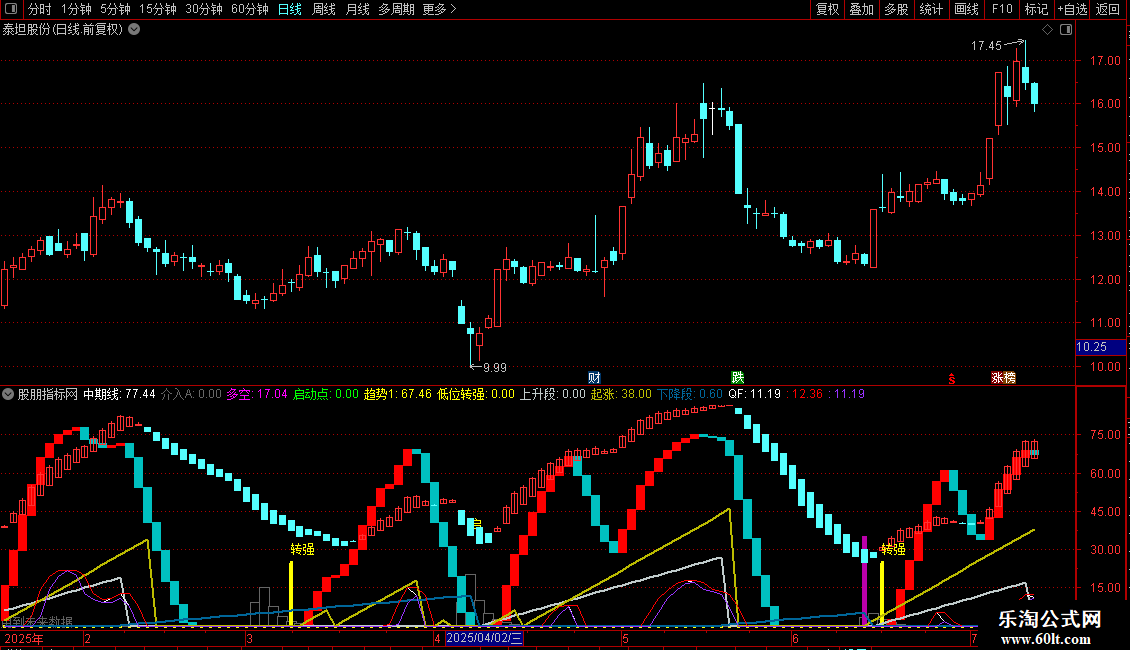The width and height of the screenshot is (1130, 650).
Task: Open the 统计 statistics tool
Action: coord(931,9)
